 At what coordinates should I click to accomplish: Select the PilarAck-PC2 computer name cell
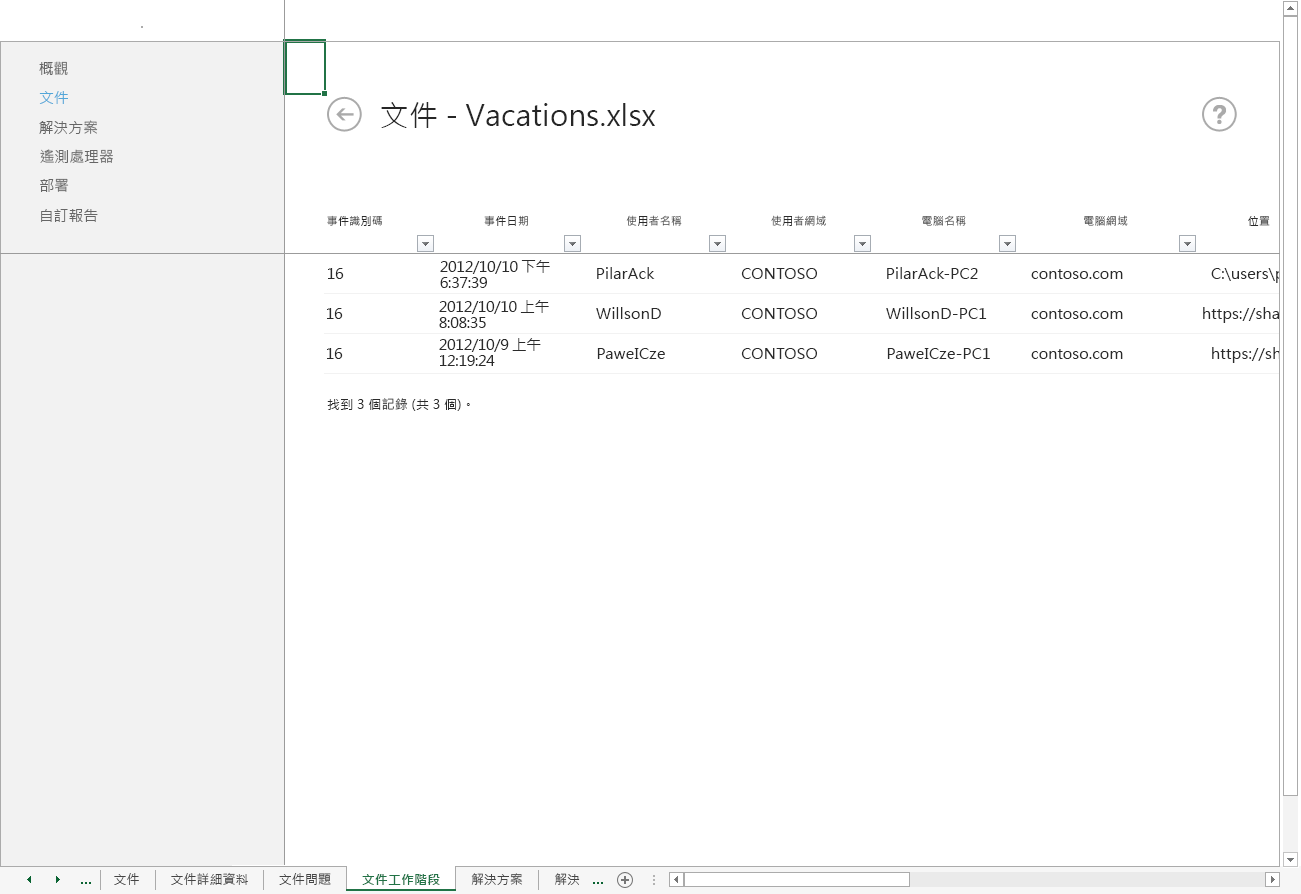[932, 274]
